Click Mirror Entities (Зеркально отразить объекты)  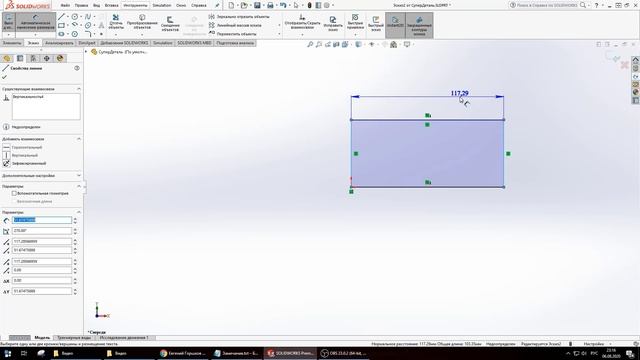pos(239,17)
